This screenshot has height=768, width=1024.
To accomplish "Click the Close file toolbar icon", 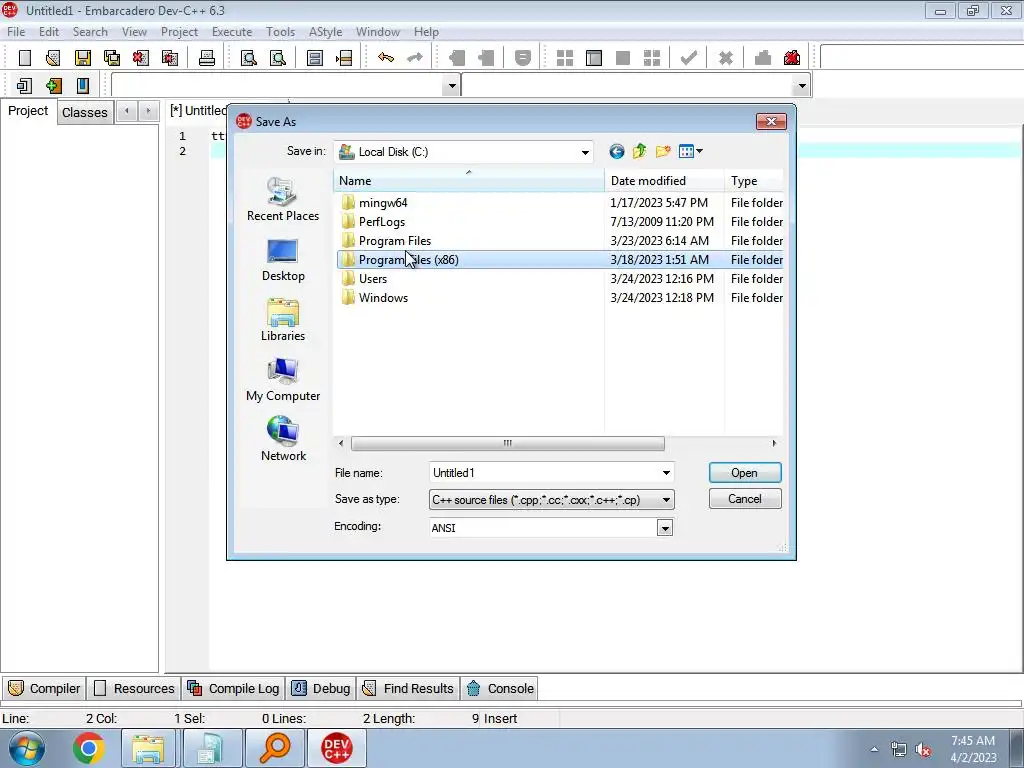I will 140,58.
